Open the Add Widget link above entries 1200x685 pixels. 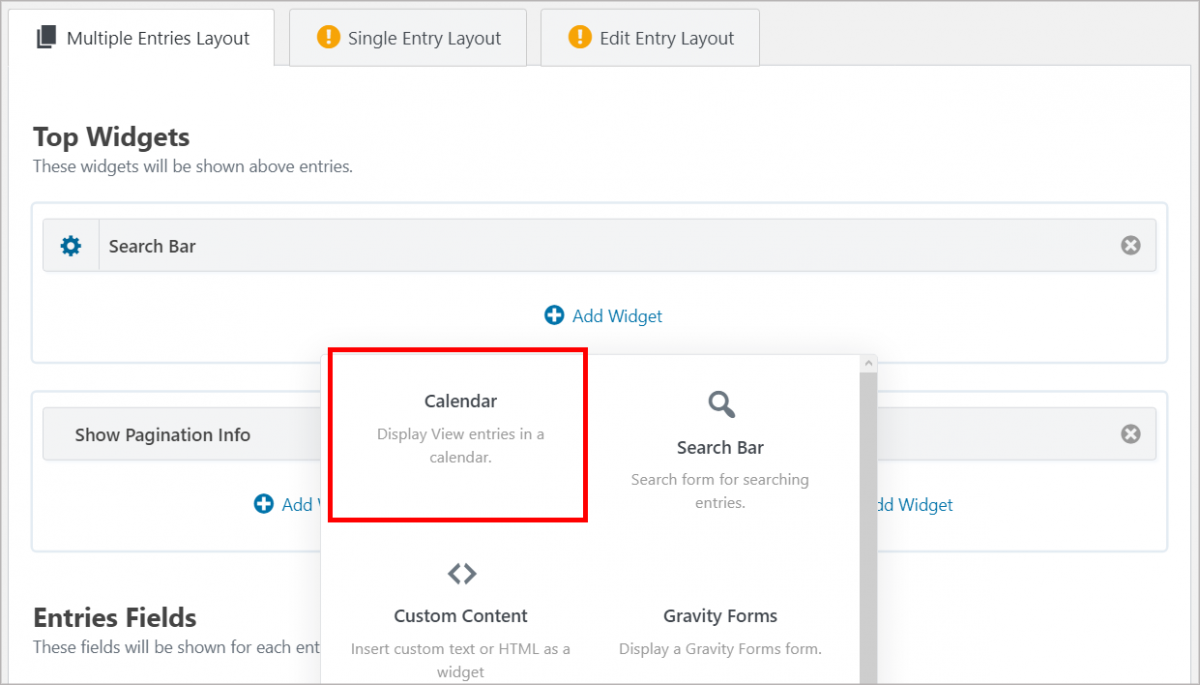tap(617, 315)
